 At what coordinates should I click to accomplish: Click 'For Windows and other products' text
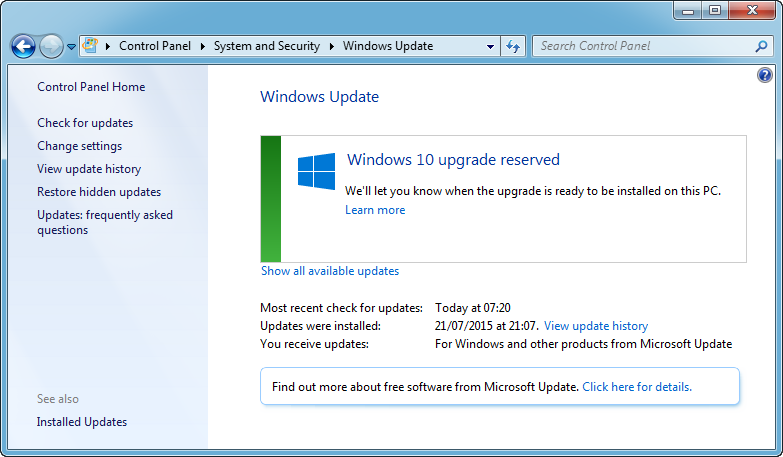pyautogui.click(x=583, y=344)
